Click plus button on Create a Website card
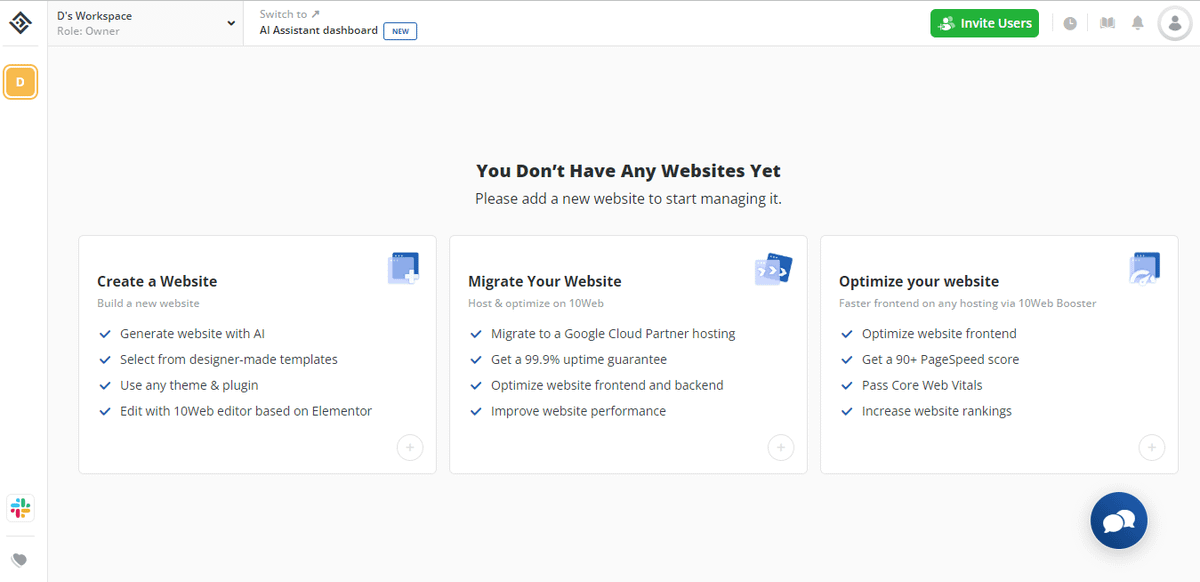This screenshot has width=1200, height=582. [409, 447]
